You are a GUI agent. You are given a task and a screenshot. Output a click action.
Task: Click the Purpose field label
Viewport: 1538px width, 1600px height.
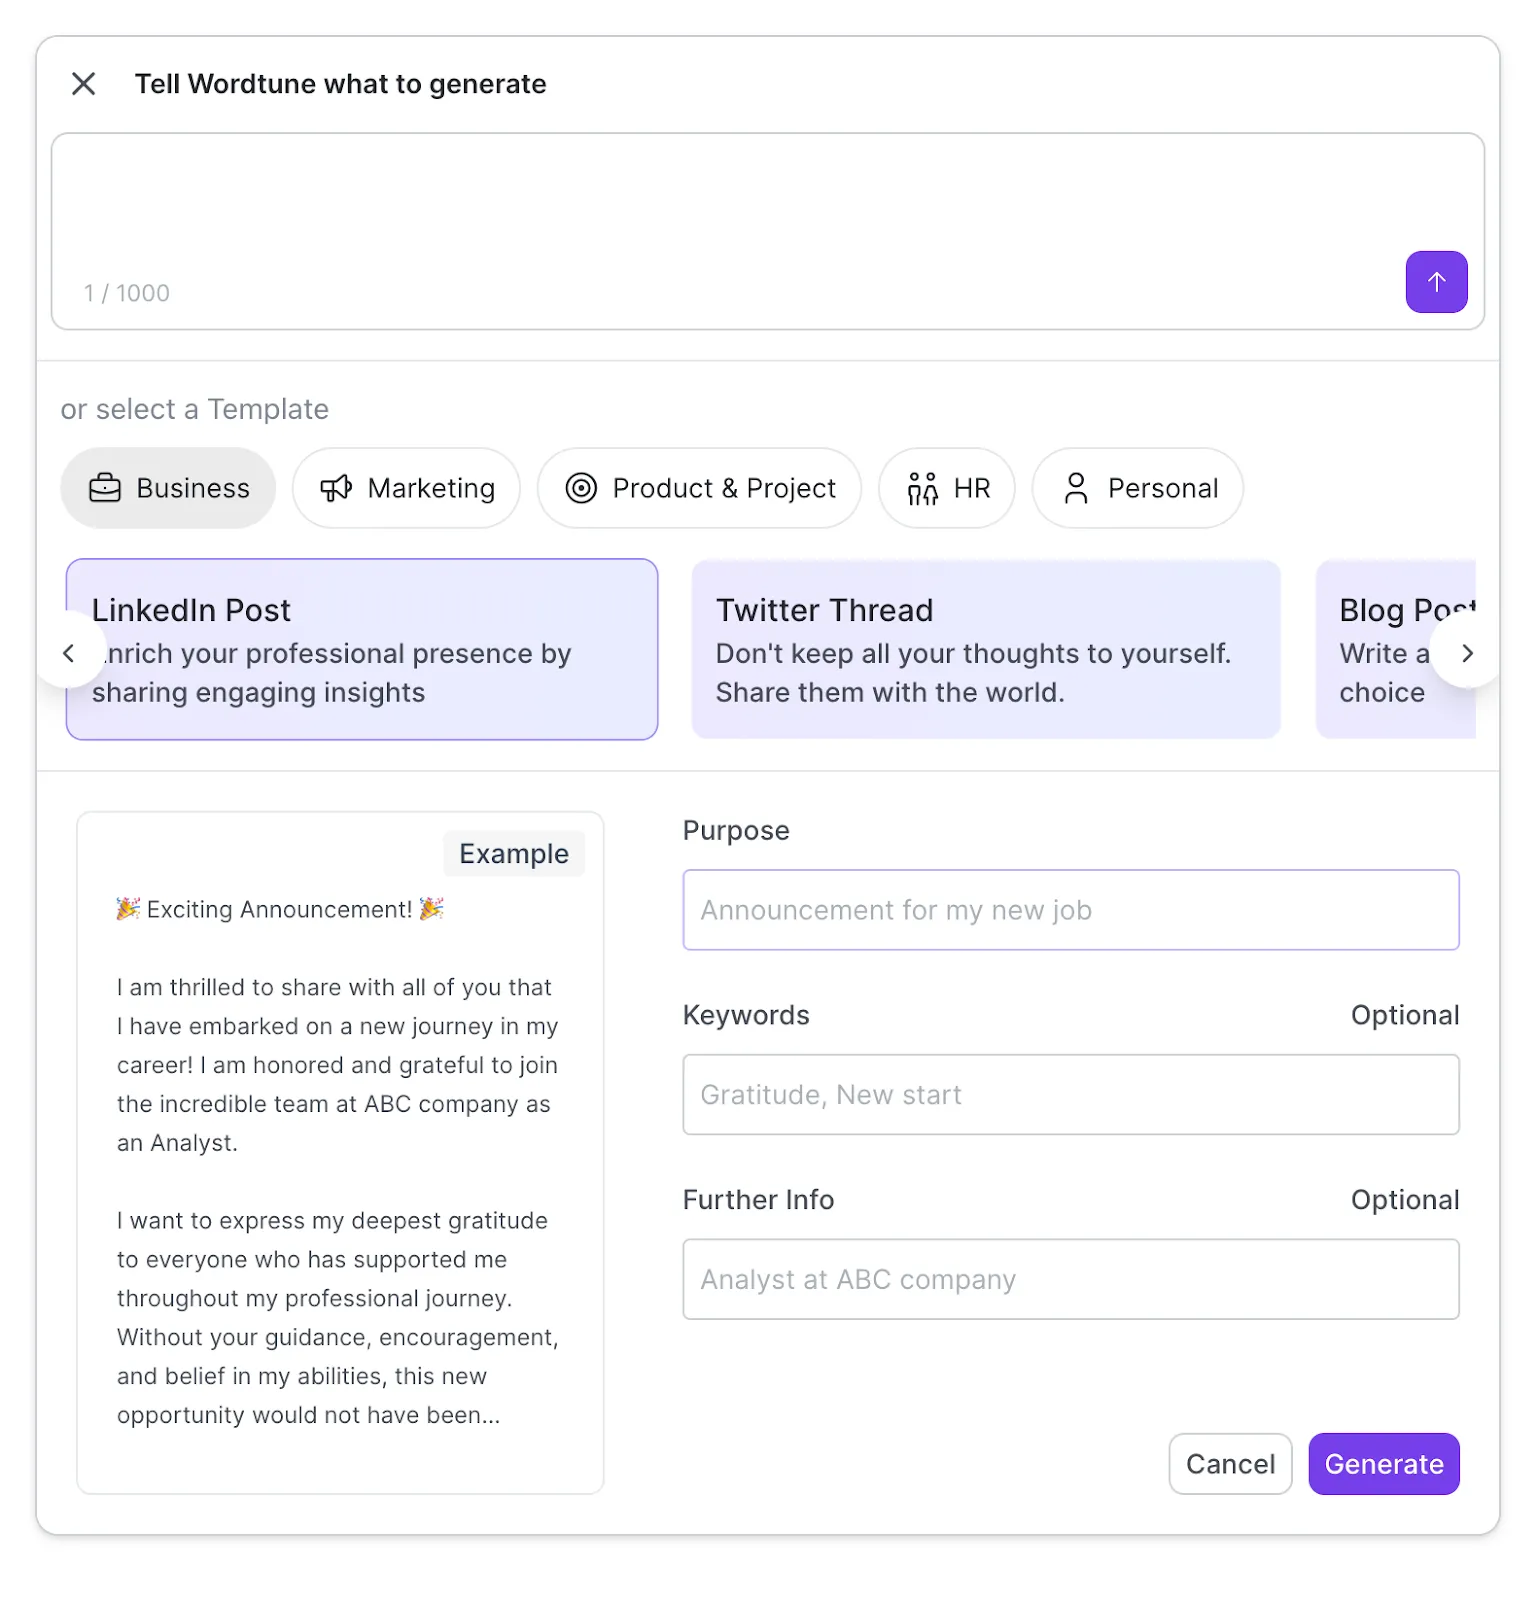736,831
